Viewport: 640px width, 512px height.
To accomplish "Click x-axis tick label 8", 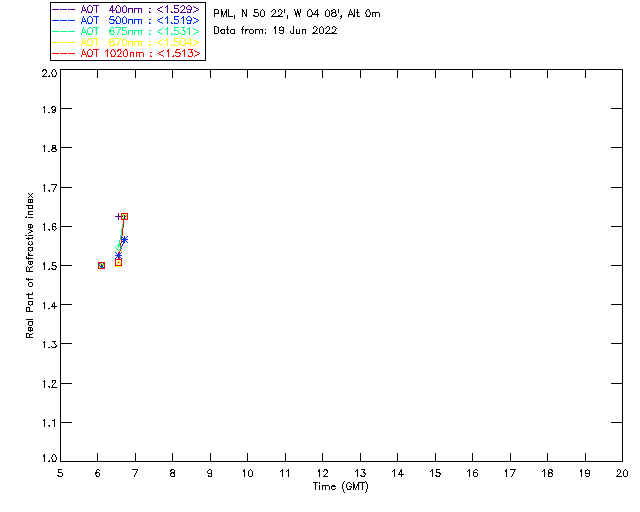I will [x=173, y=473].
